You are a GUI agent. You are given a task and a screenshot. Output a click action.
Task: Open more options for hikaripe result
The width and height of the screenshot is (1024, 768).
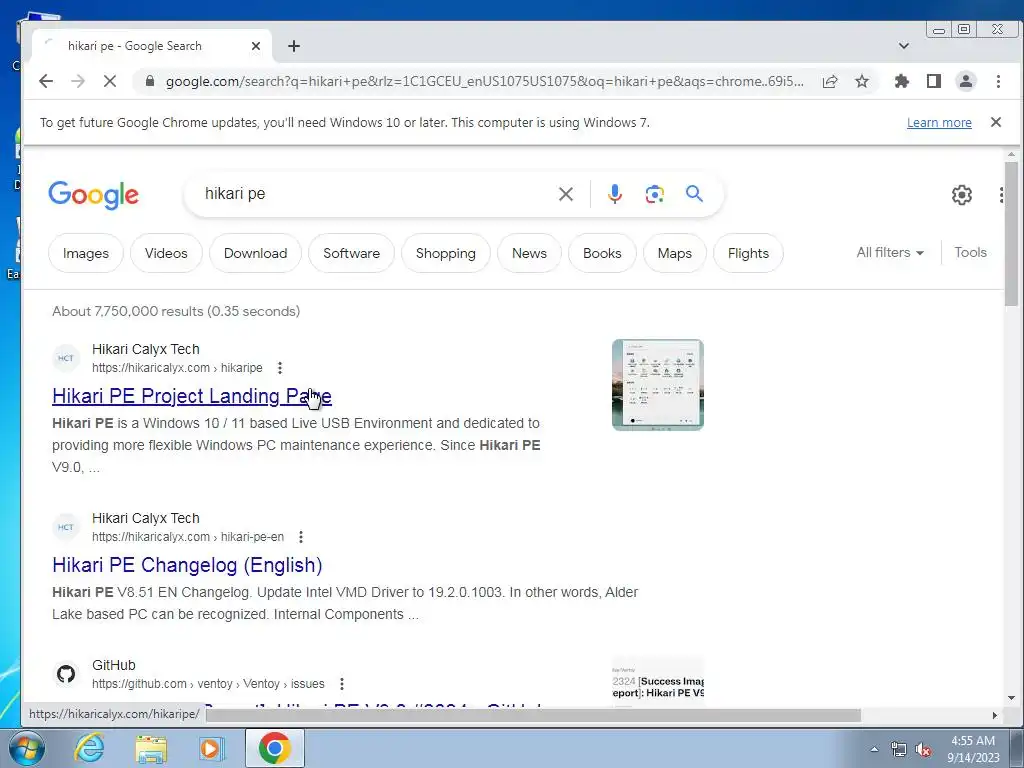tap(280, 368)
